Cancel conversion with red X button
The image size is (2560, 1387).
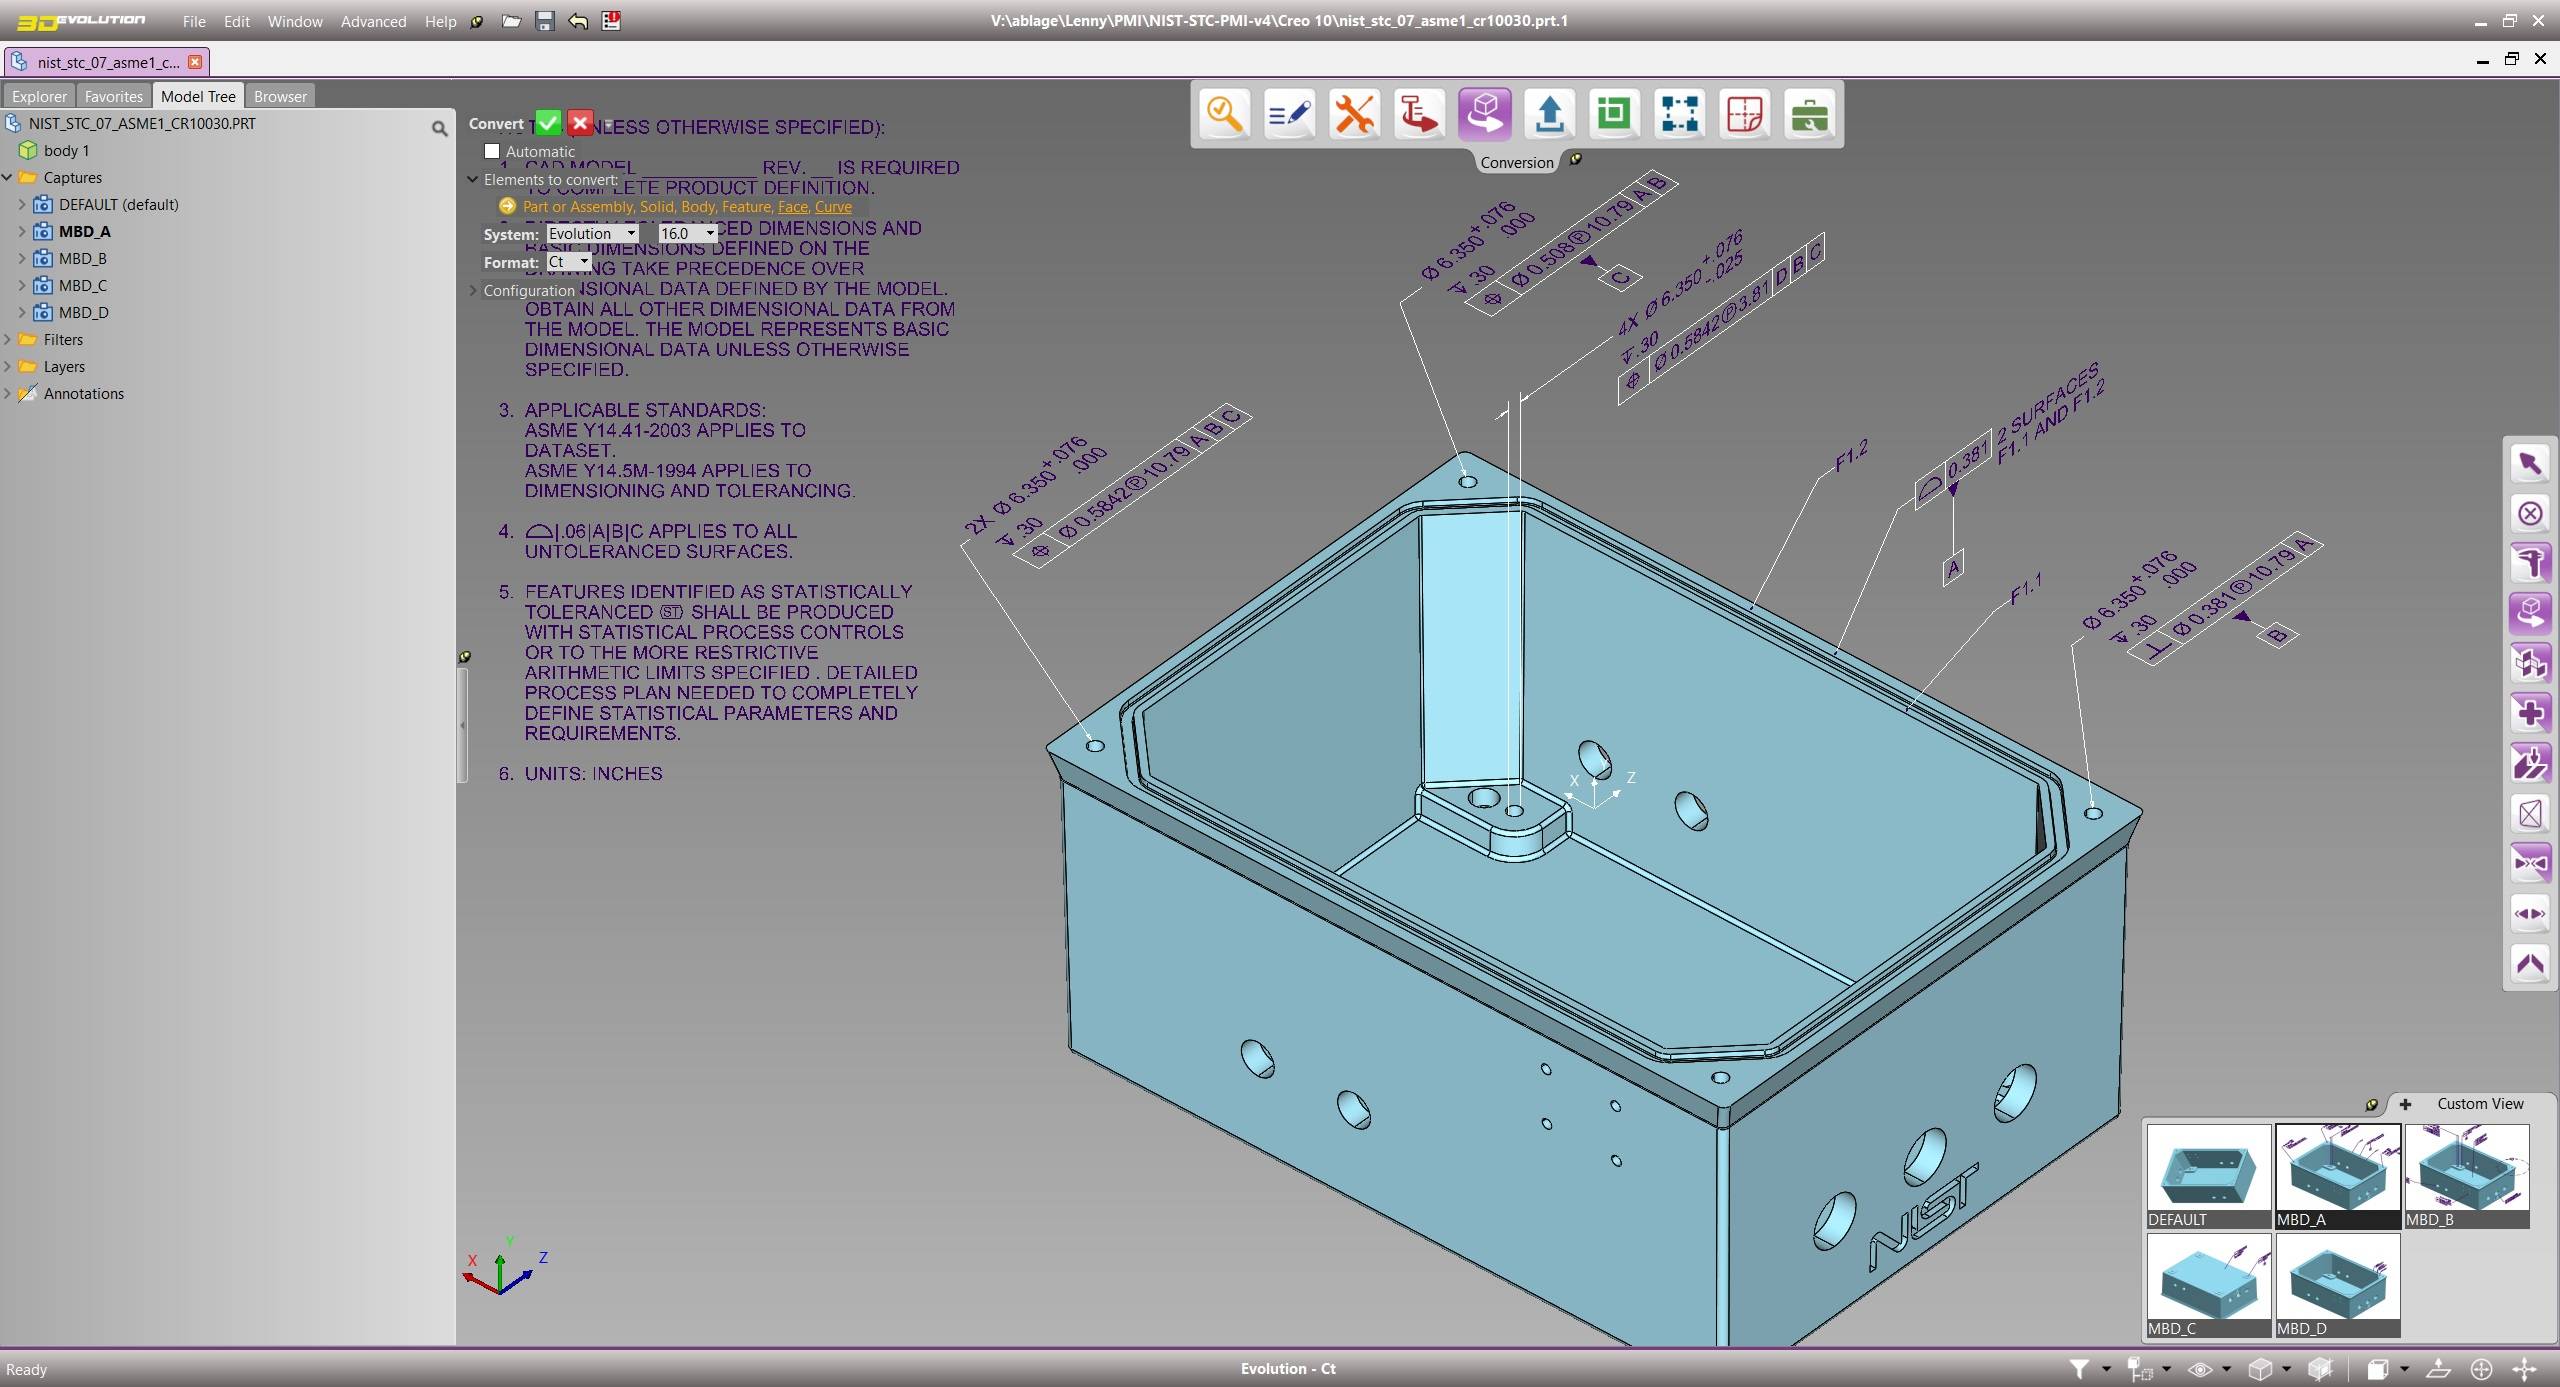[x=580, y=123]
